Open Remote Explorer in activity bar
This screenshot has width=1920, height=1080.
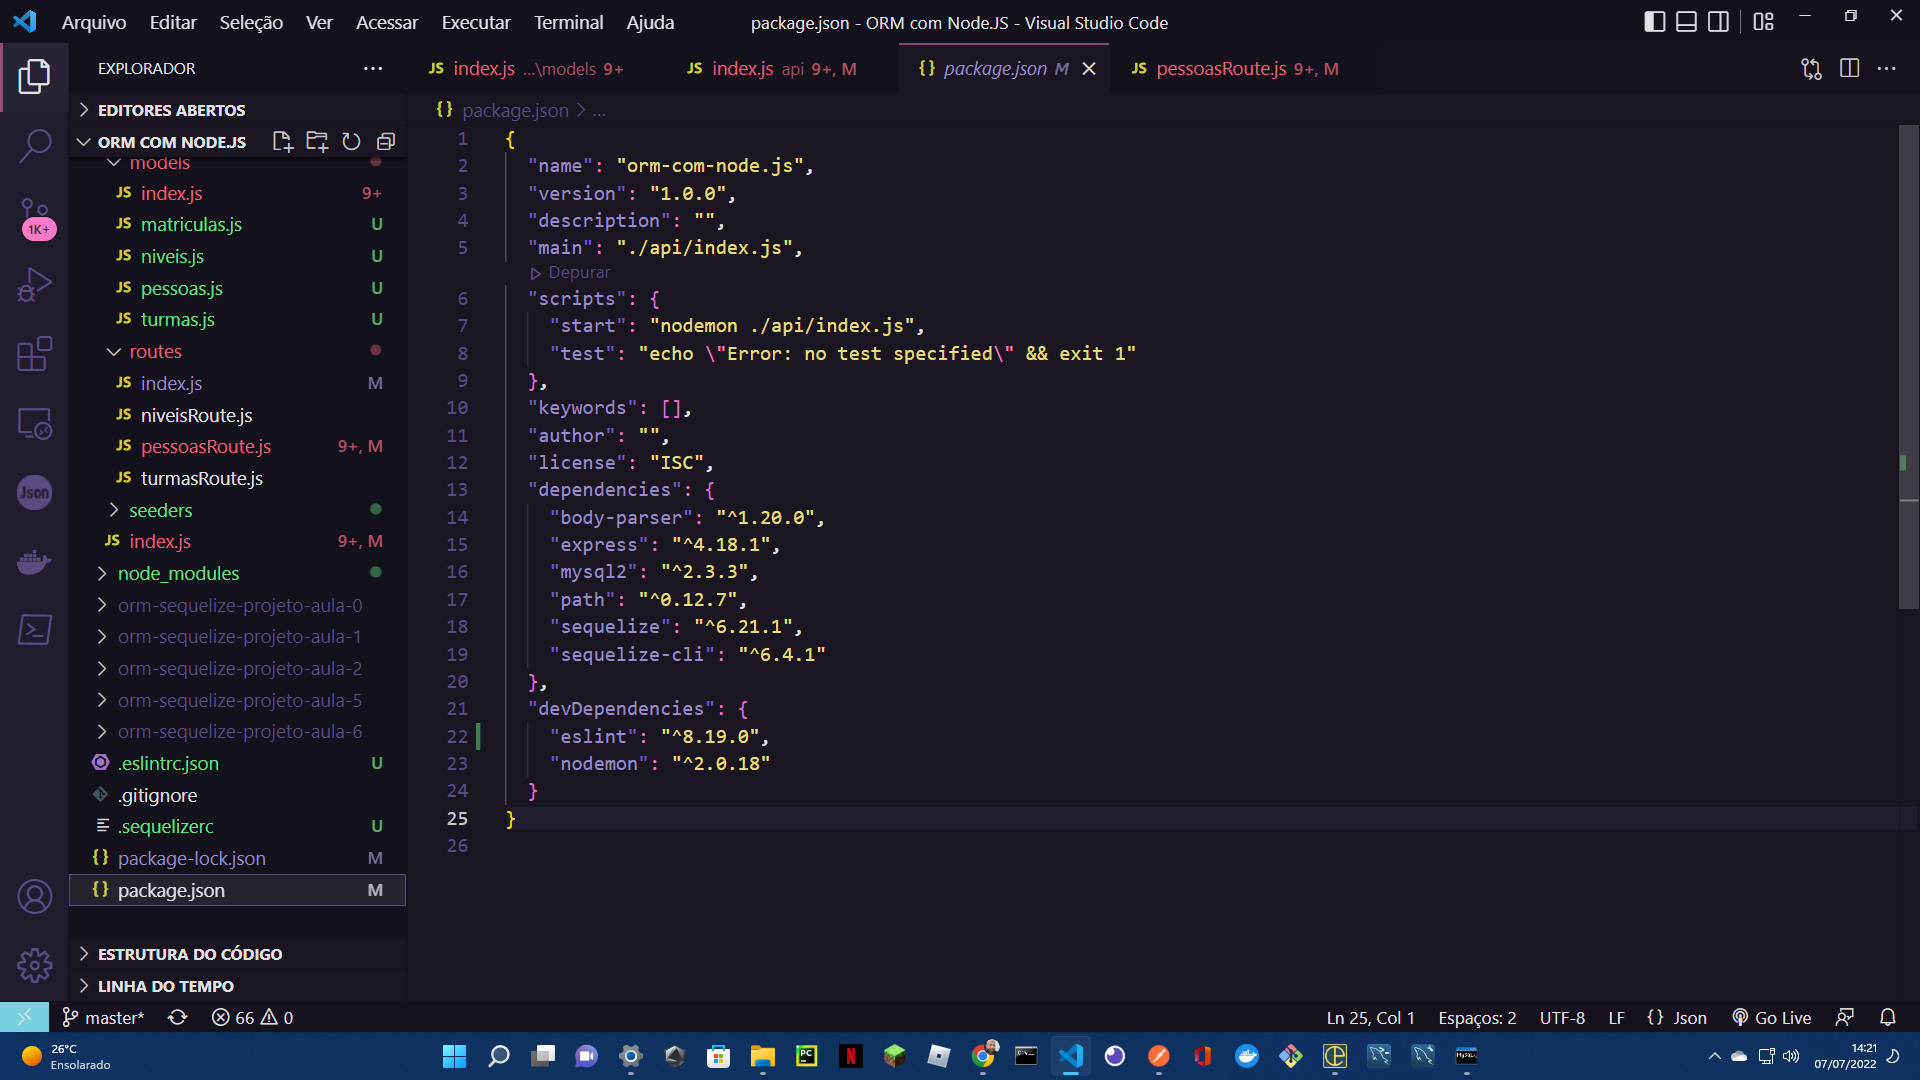pos(34,424)
